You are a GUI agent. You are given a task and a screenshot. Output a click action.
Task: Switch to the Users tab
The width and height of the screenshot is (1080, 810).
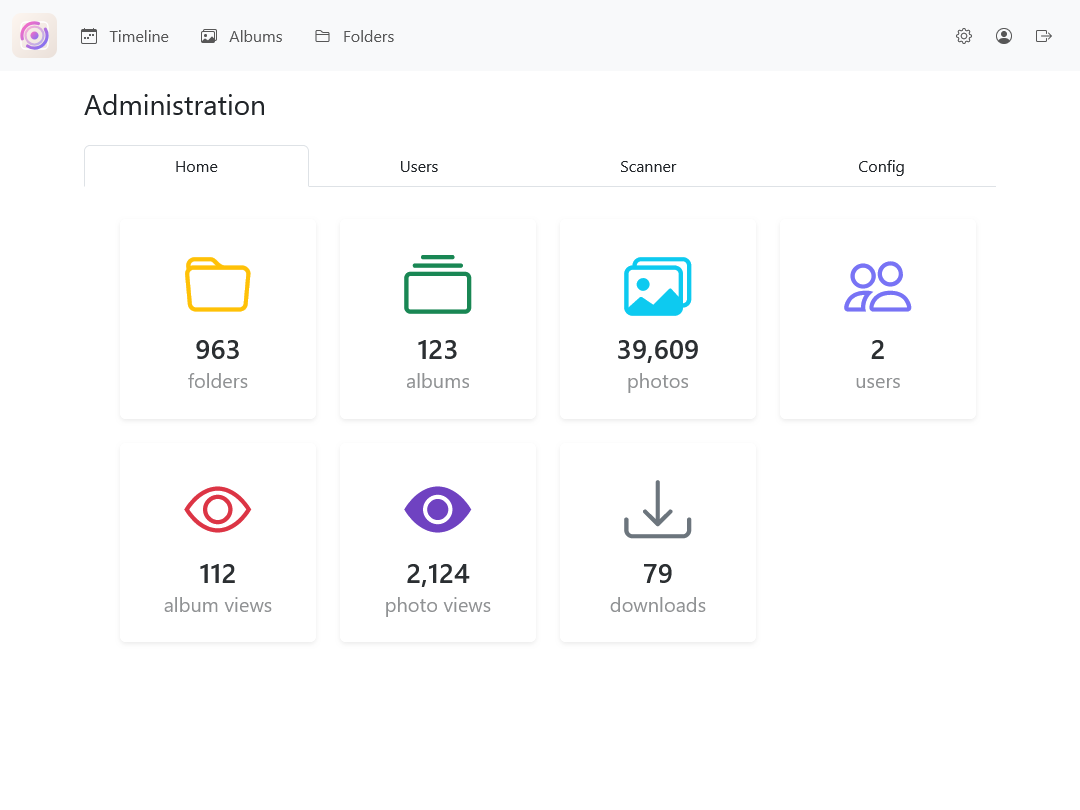[x=419, y=166]
